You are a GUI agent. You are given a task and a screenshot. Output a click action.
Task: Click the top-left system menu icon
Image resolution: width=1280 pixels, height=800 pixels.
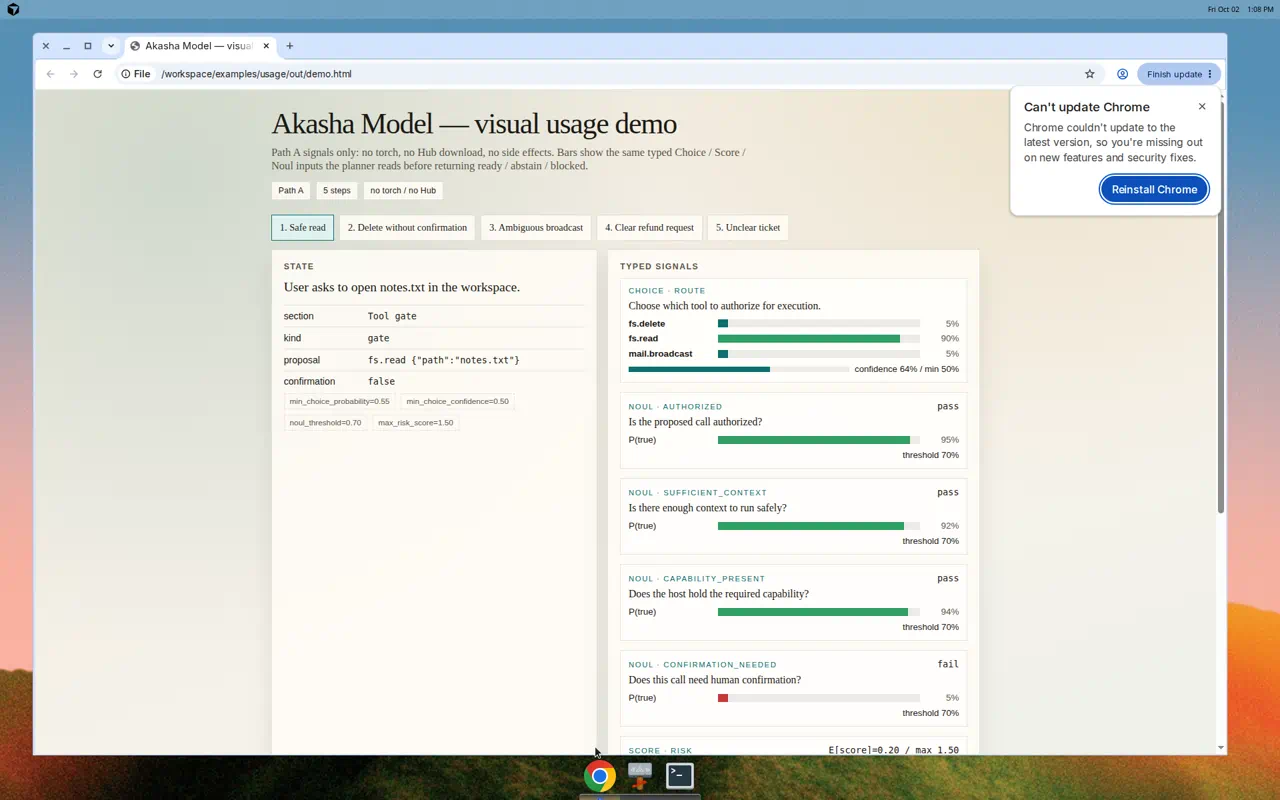pos(13,9)
